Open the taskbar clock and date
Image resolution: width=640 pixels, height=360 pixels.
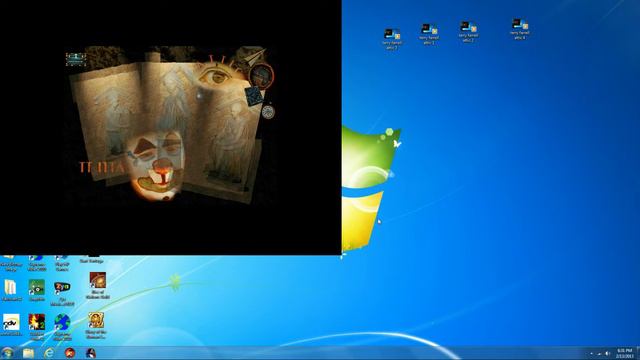[624, 353]
